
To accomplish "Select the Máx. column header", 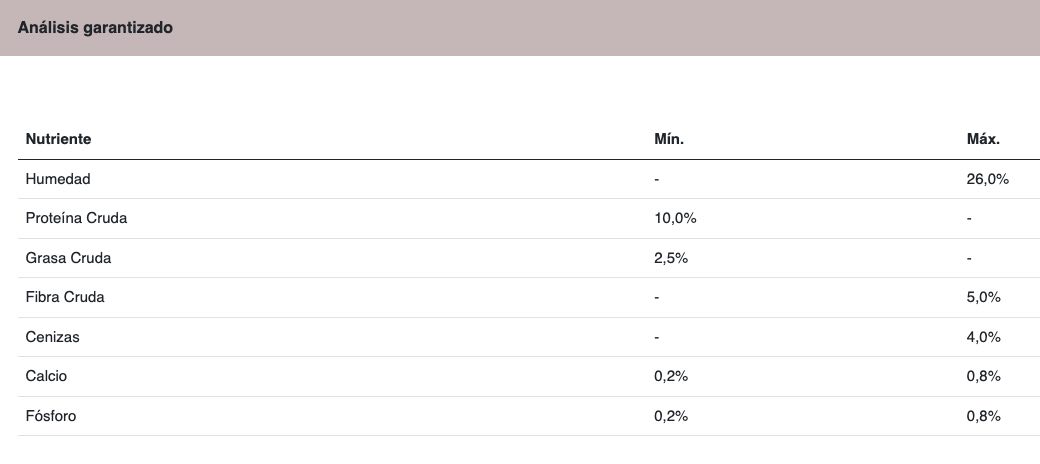I will pos(984,139).
